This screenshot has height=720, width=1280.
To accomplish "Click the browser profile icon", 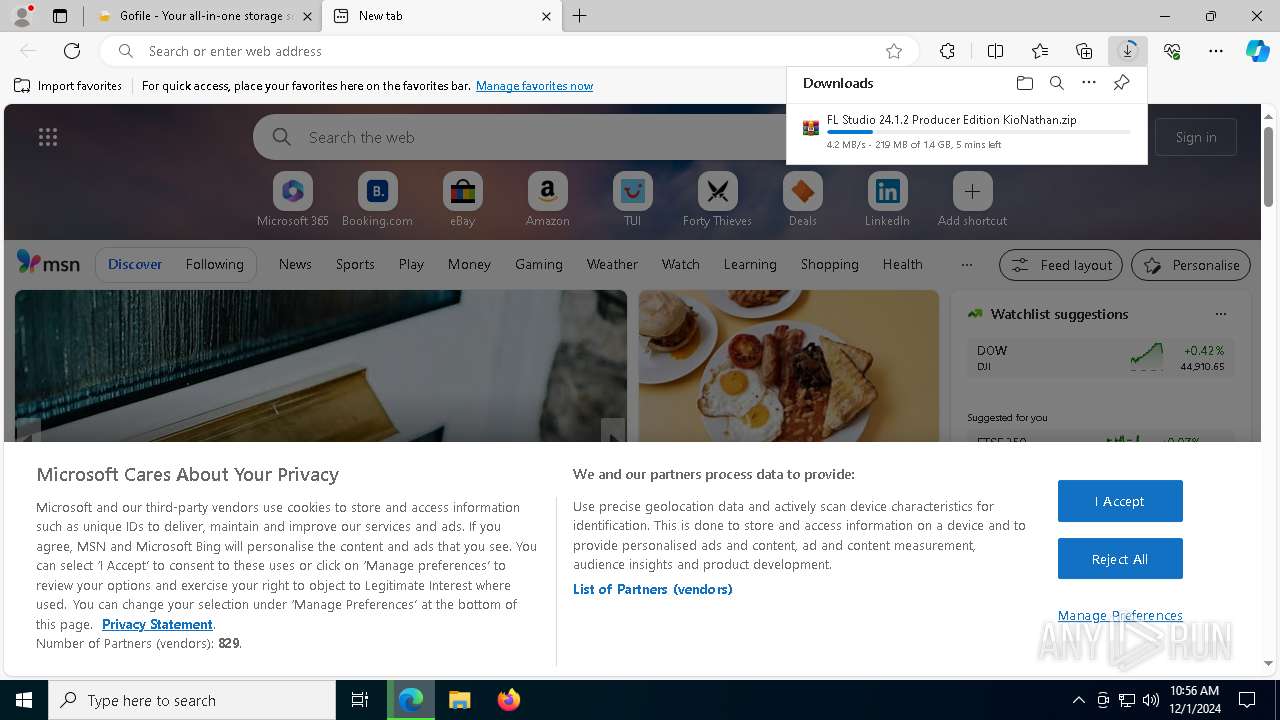I will (22, 16).
